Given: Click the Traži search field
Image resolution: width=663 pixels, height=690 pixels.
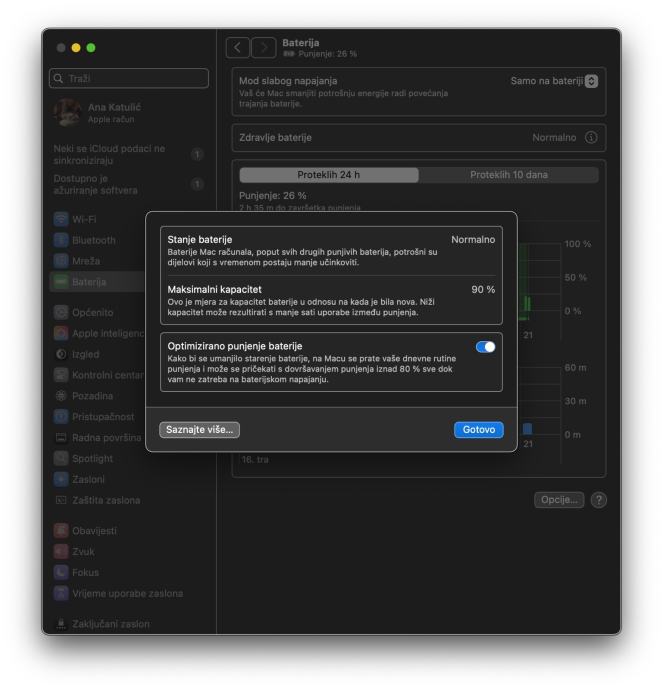Looking at the screenshot, I should coord(129,78).
